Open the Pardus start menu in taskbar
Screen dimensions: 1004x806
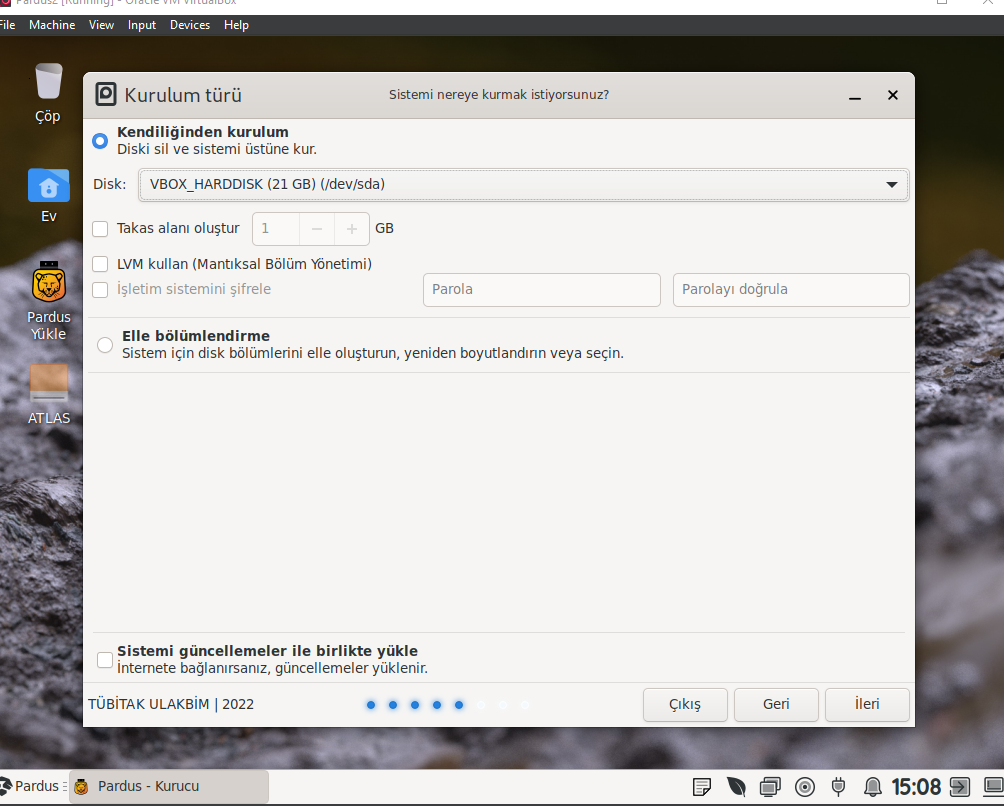(31, 786)
